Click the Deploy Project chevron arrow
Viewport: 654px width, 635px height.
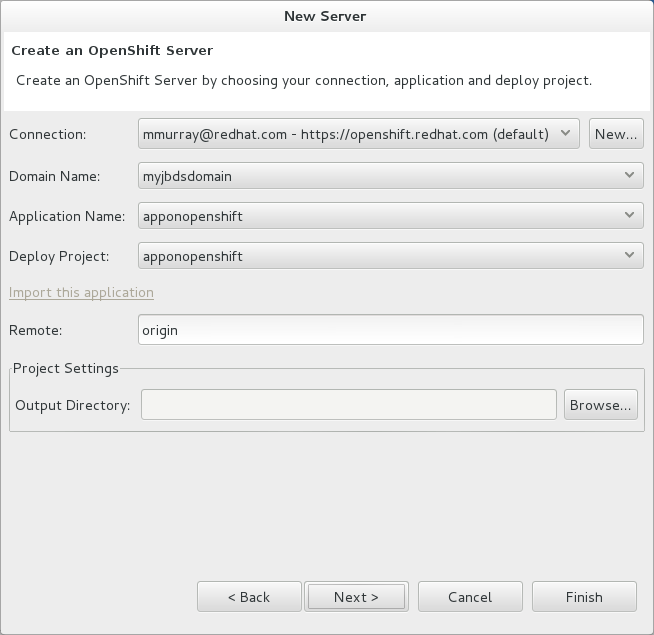(629, 256)
